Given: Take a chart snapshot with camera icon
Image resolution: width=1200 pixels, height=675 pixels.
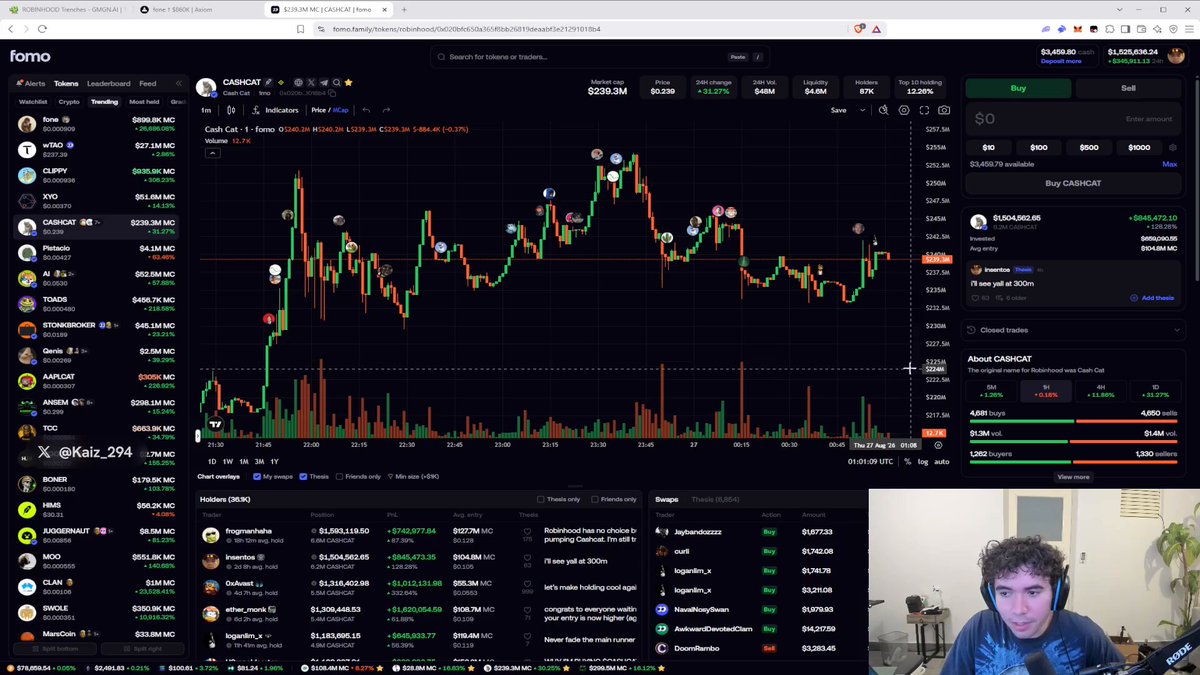Looking at the screenshot, I should click(x=944, y=110).
